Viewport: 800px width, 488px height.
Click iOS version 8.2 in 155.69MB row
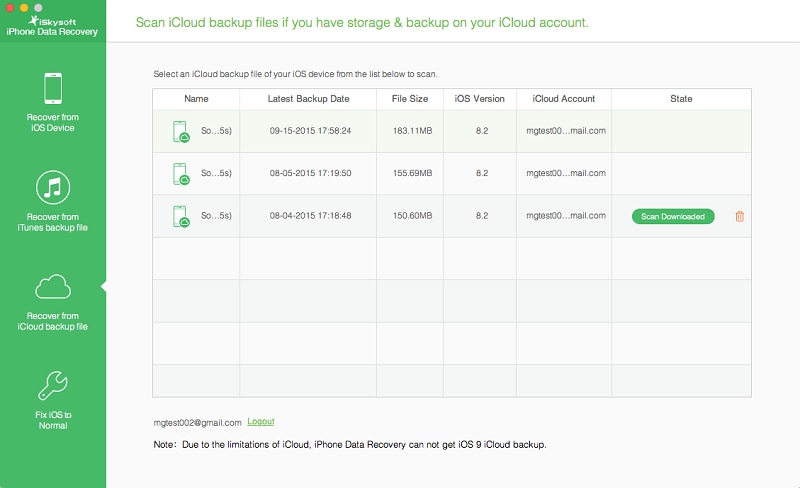coord(482,173)
